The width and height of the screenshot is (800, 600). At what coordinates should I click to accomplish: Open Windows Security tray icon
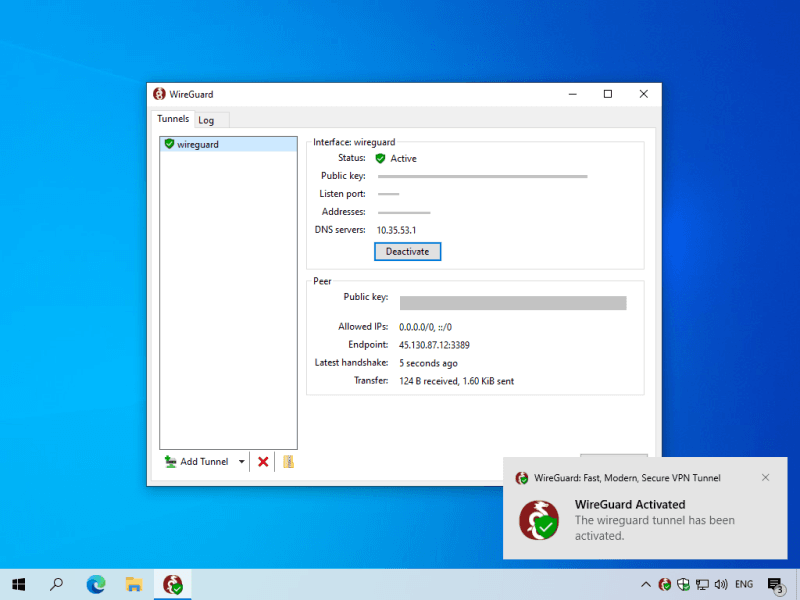(x=684, y=584)
